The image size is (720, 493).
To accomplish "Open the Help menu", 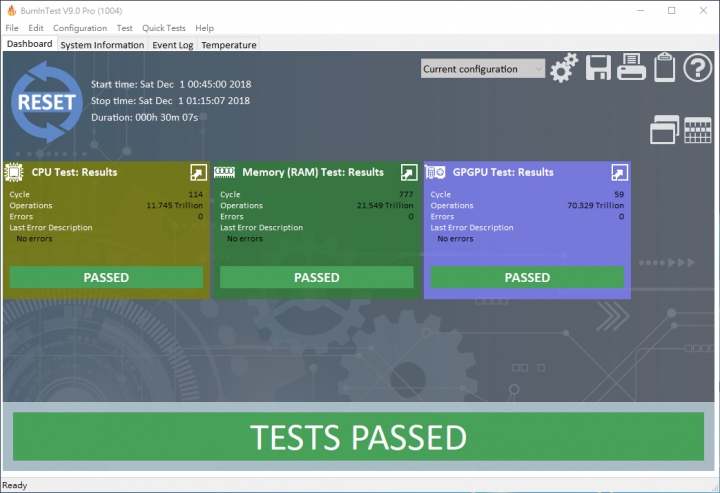I will 204,28.
